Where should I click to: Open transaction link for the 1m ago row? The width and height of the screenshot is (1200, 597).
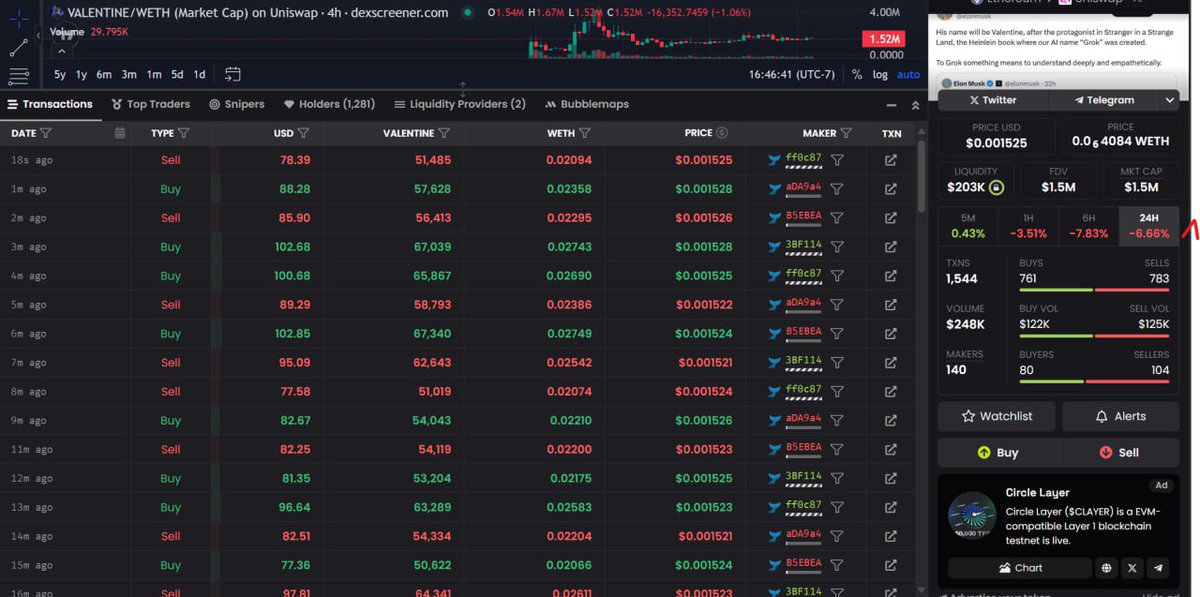pyautogui.click(x=891, y=189)
